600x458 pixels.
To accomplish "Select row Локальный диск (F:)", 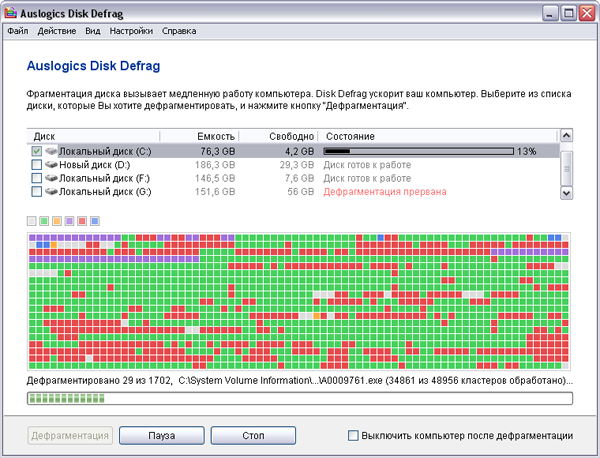I will 293,178.
